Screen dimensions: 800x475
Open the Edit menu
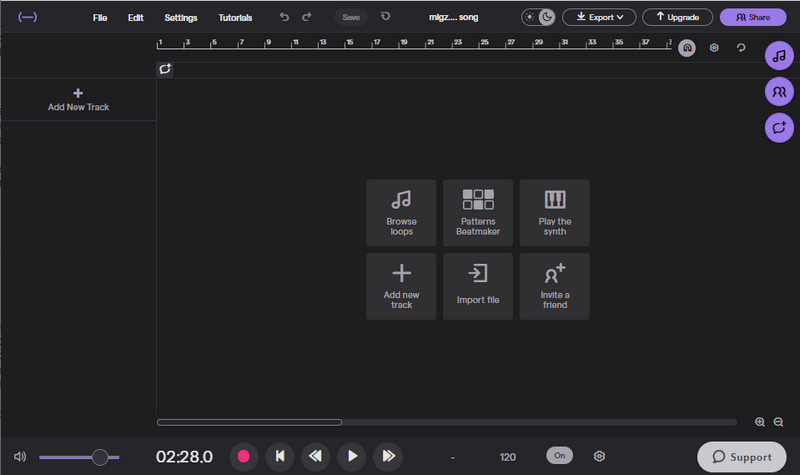pos(136,17)
